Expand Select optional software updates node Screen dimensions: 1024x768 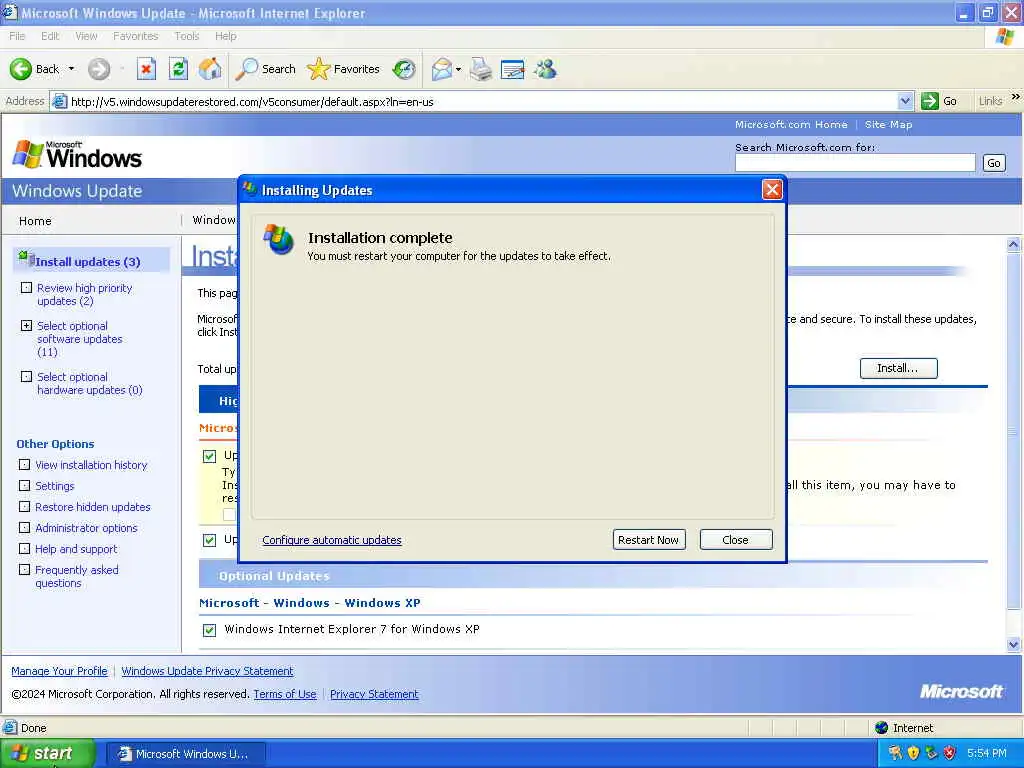(x=26, y=325)
